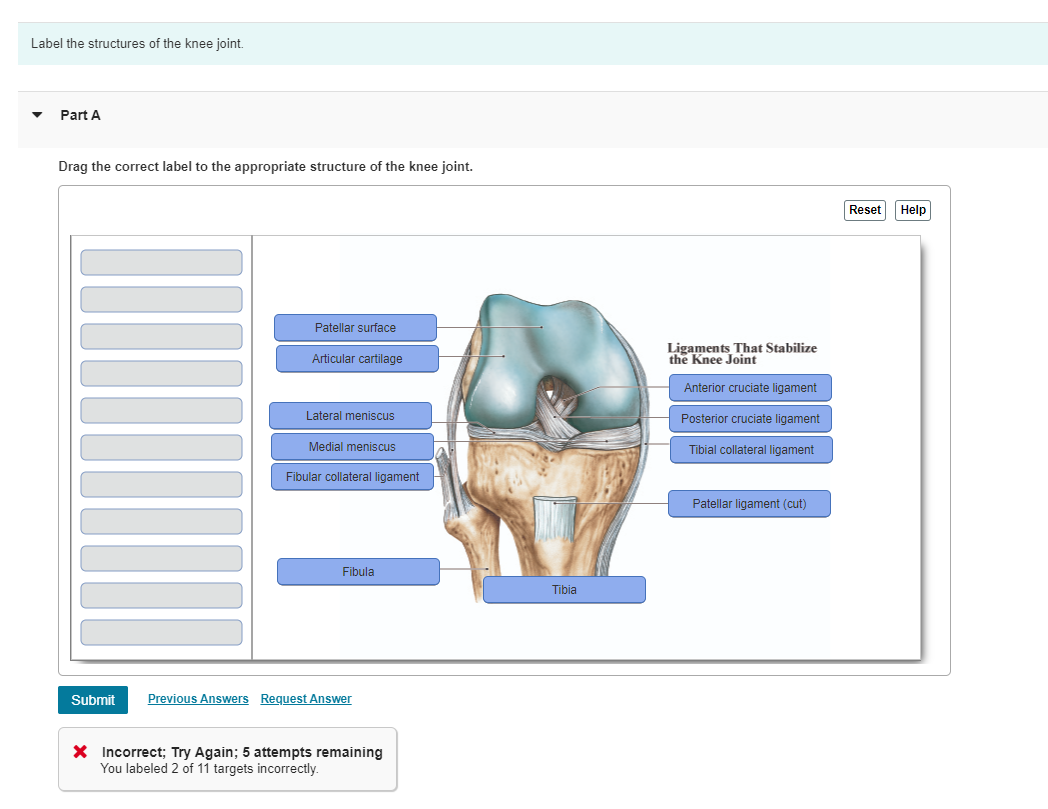Select the "Medial meniscus" label
The height and width of the screenshot is (809, 1048).
coord(351,446)
